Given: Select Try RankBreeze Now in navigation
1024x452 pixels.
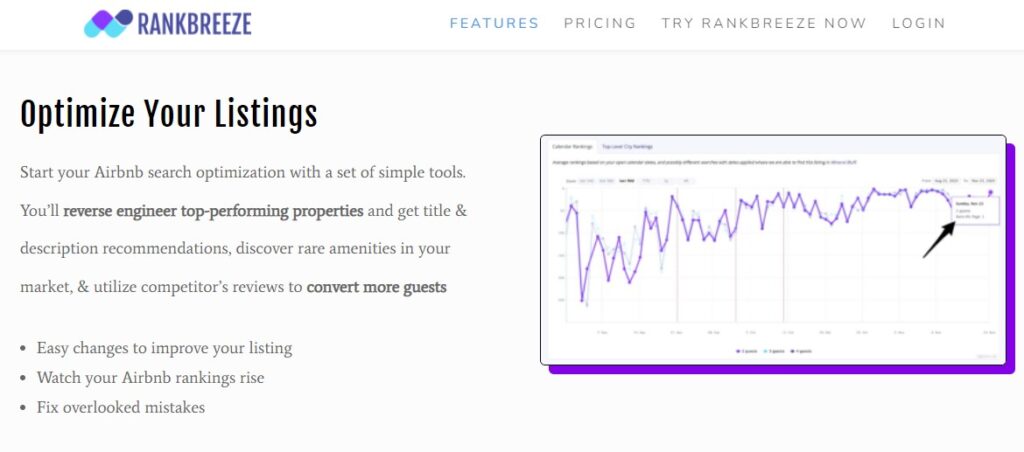Looking at the screenshot, I should coord(763,24).
